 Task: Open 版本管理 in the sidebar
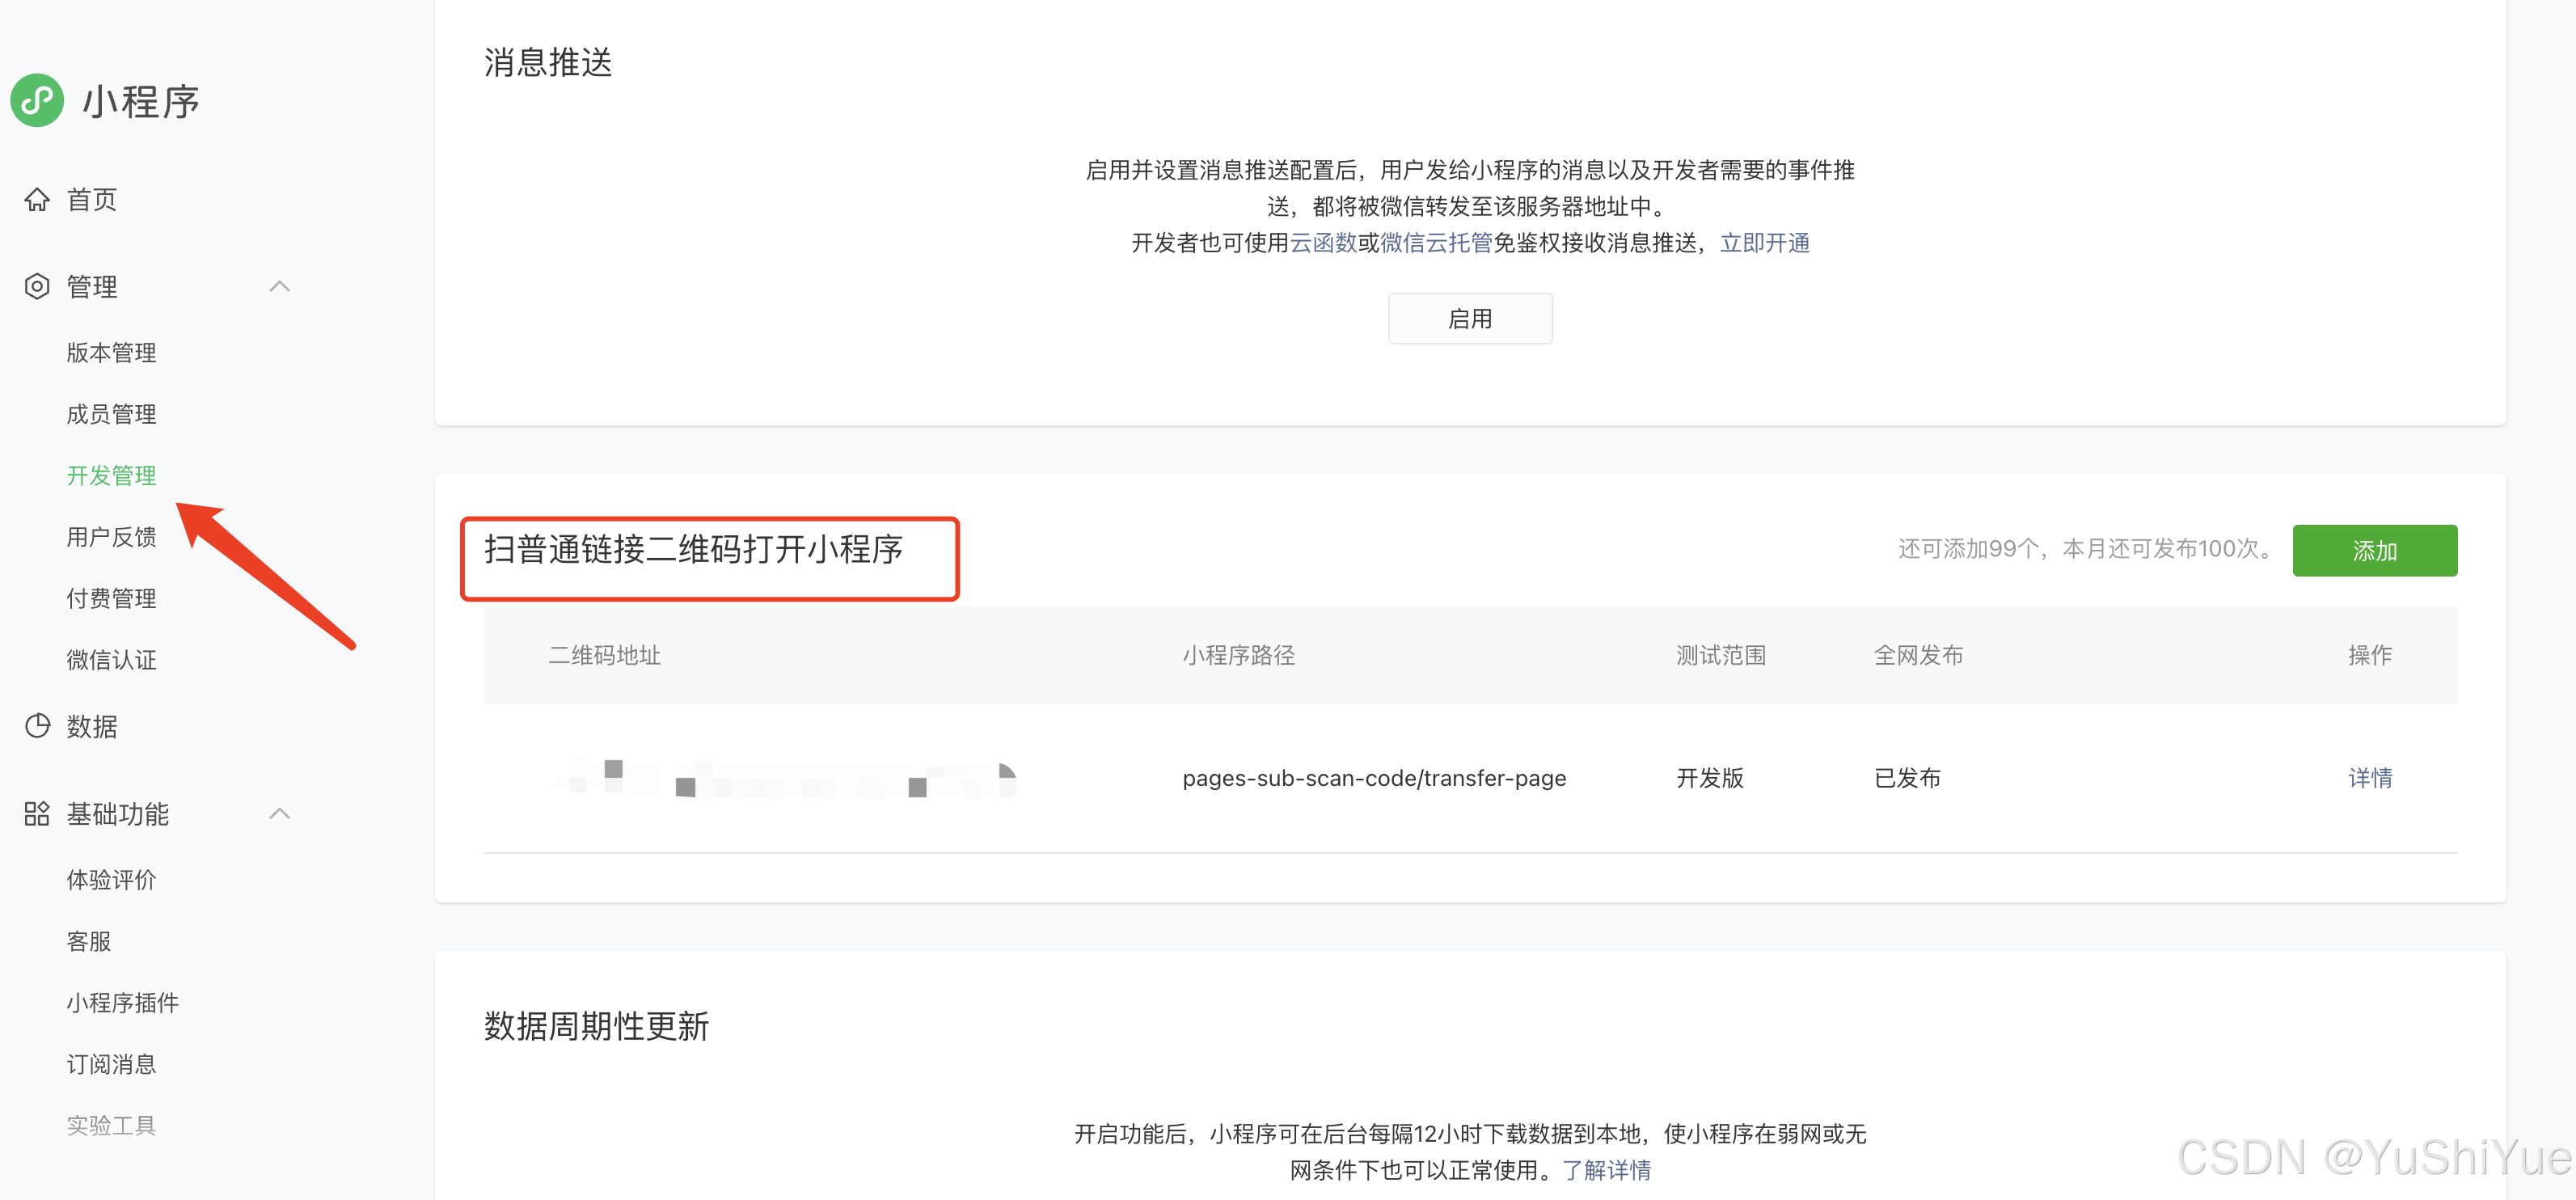coord(111,353)
